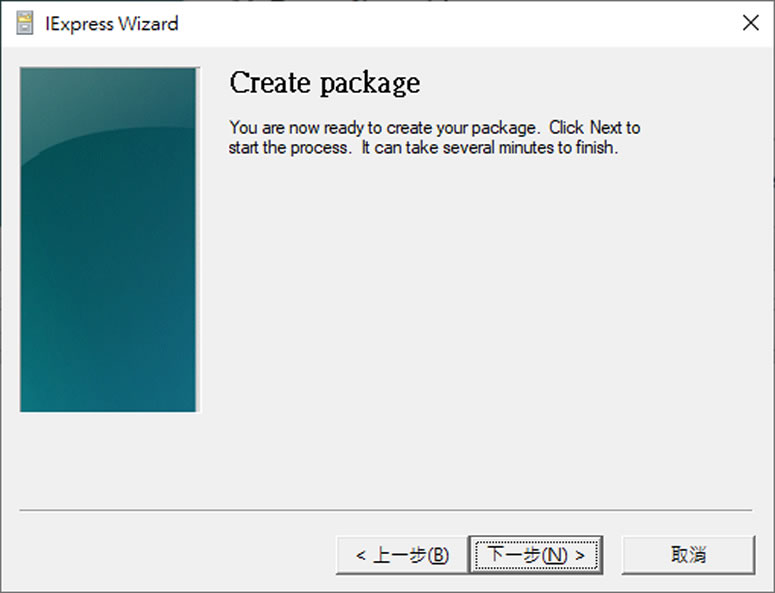775x593 pixels.
Task: Close the IExpress Wizard window
Action: (x=750, y=23)
